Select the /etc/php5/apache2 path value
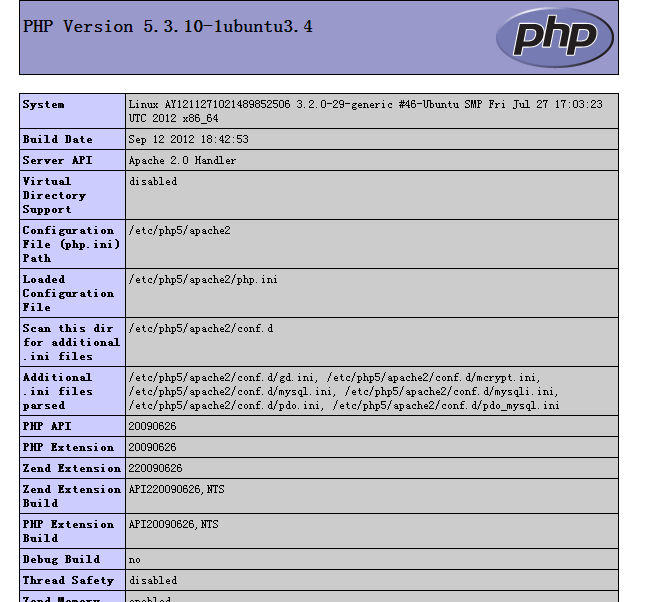This screenshot has height=602, width=657. 179,230
